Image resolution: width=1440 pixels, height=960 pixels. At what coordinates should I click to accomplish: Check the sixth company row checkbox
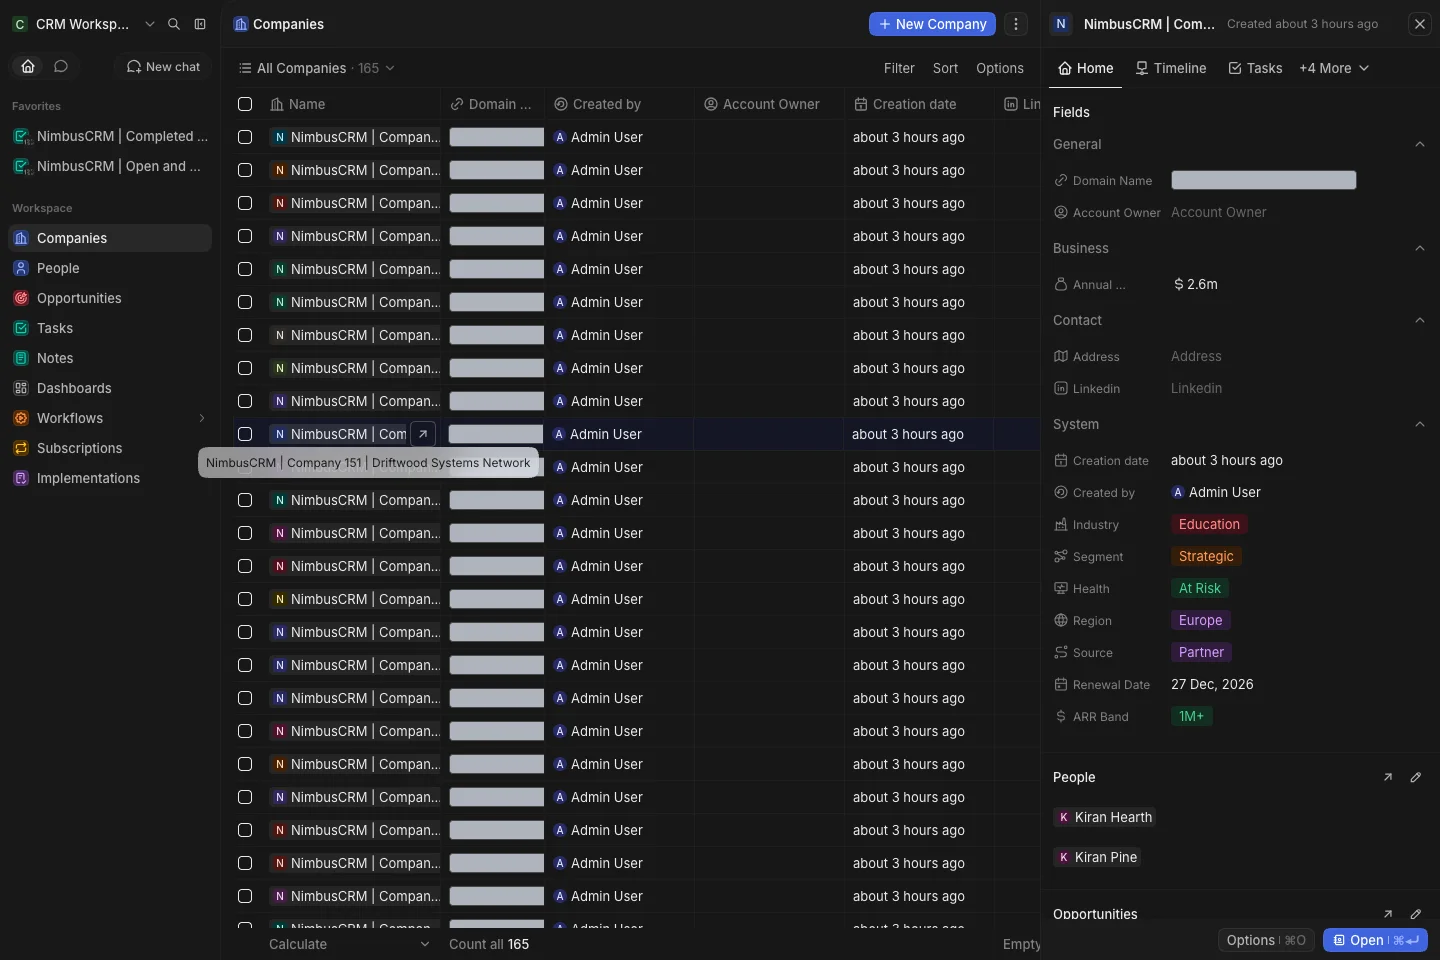(x=245, y=302)
